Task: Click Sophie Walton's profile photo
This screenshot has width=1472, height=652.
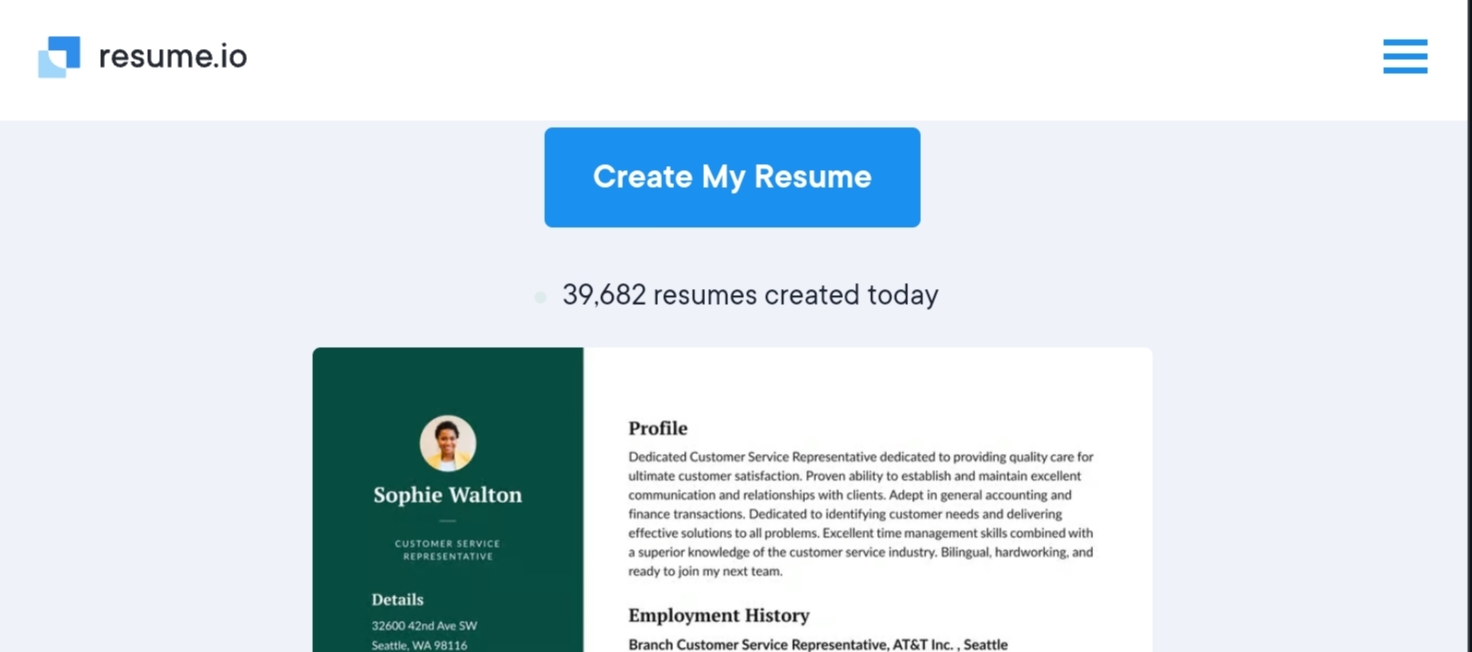Action: 447,443
